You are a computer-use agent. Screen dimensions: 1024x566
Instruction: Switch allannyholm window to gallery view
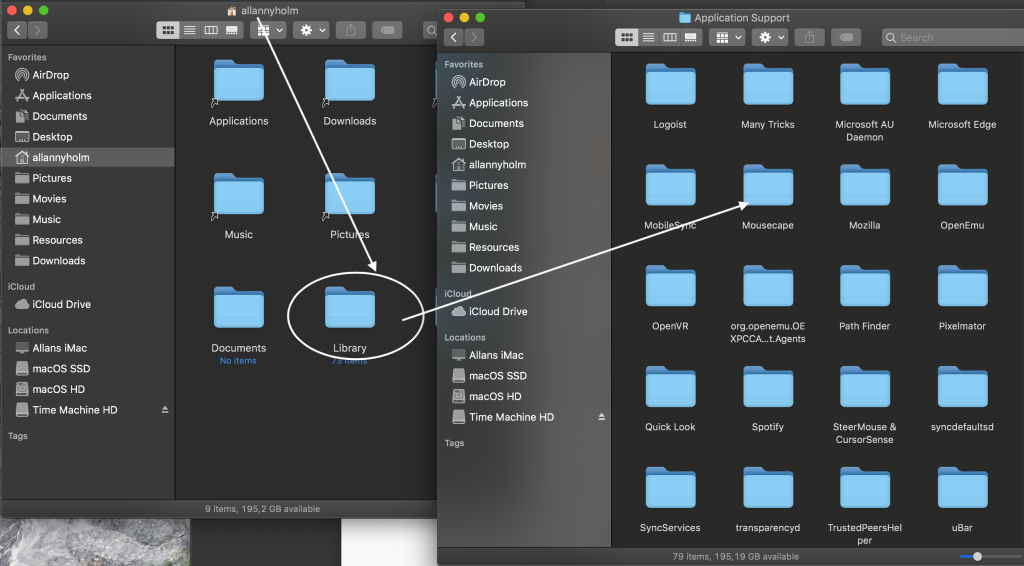pos(232,30)
